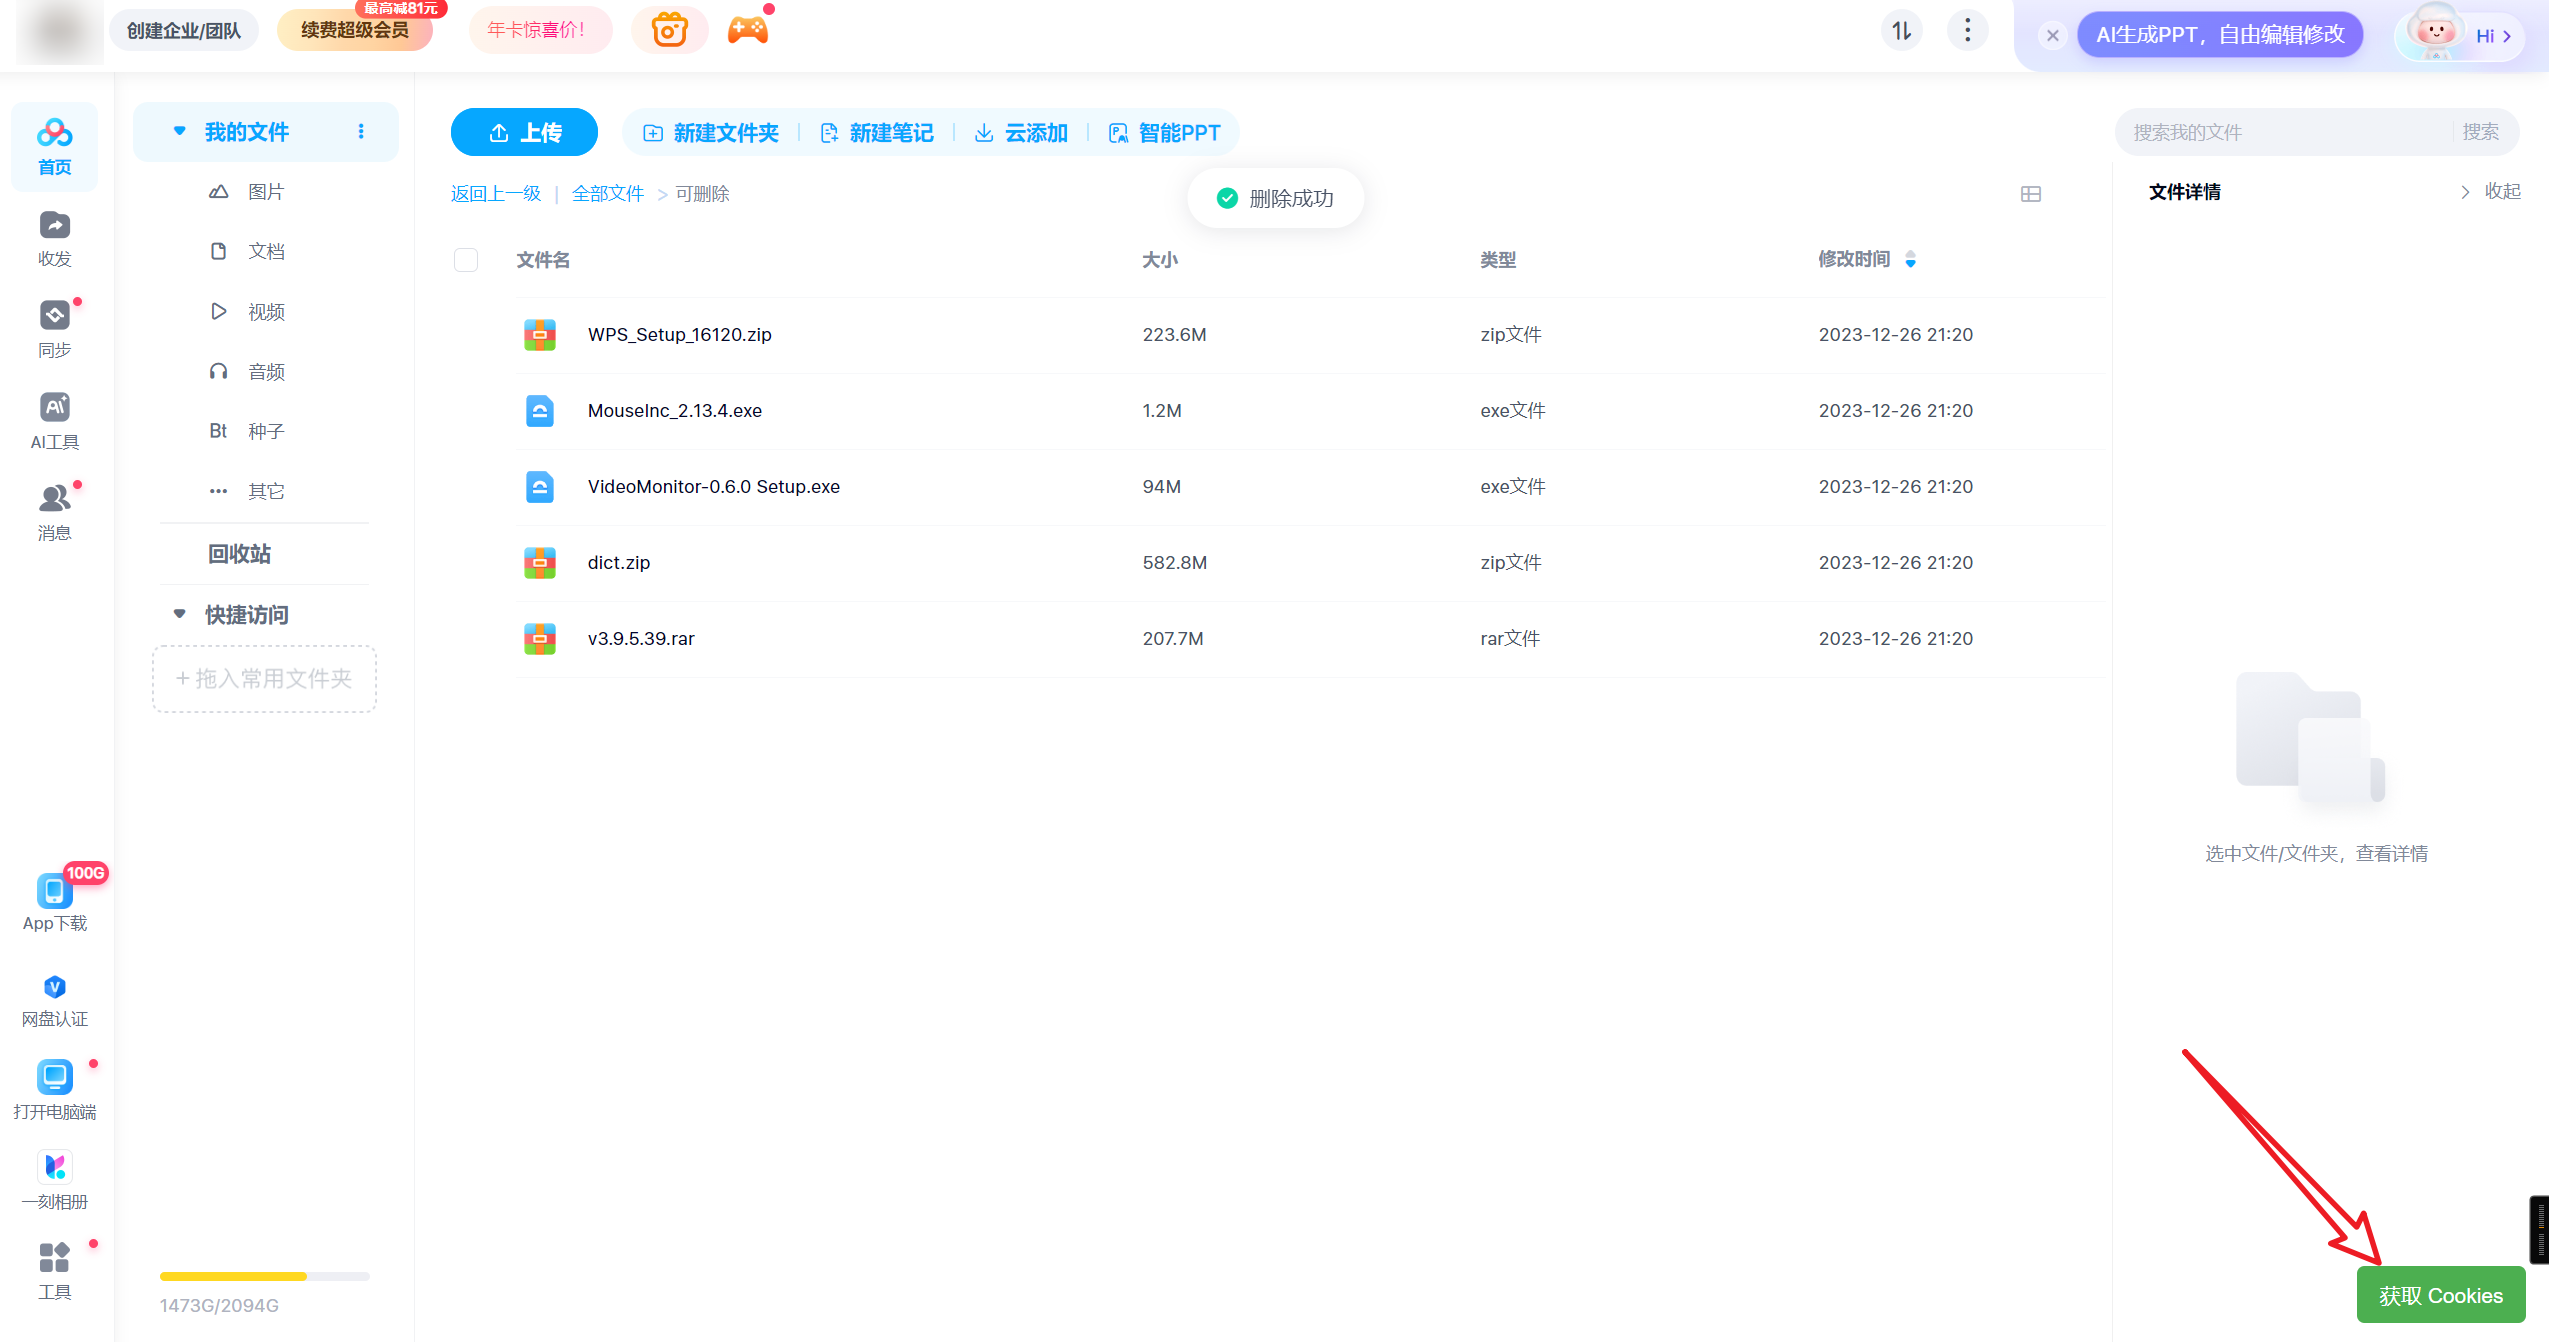Click the transfer list arrows icon
The height and width of the screenshot is (1342, 2549).
coord(1901,31)
